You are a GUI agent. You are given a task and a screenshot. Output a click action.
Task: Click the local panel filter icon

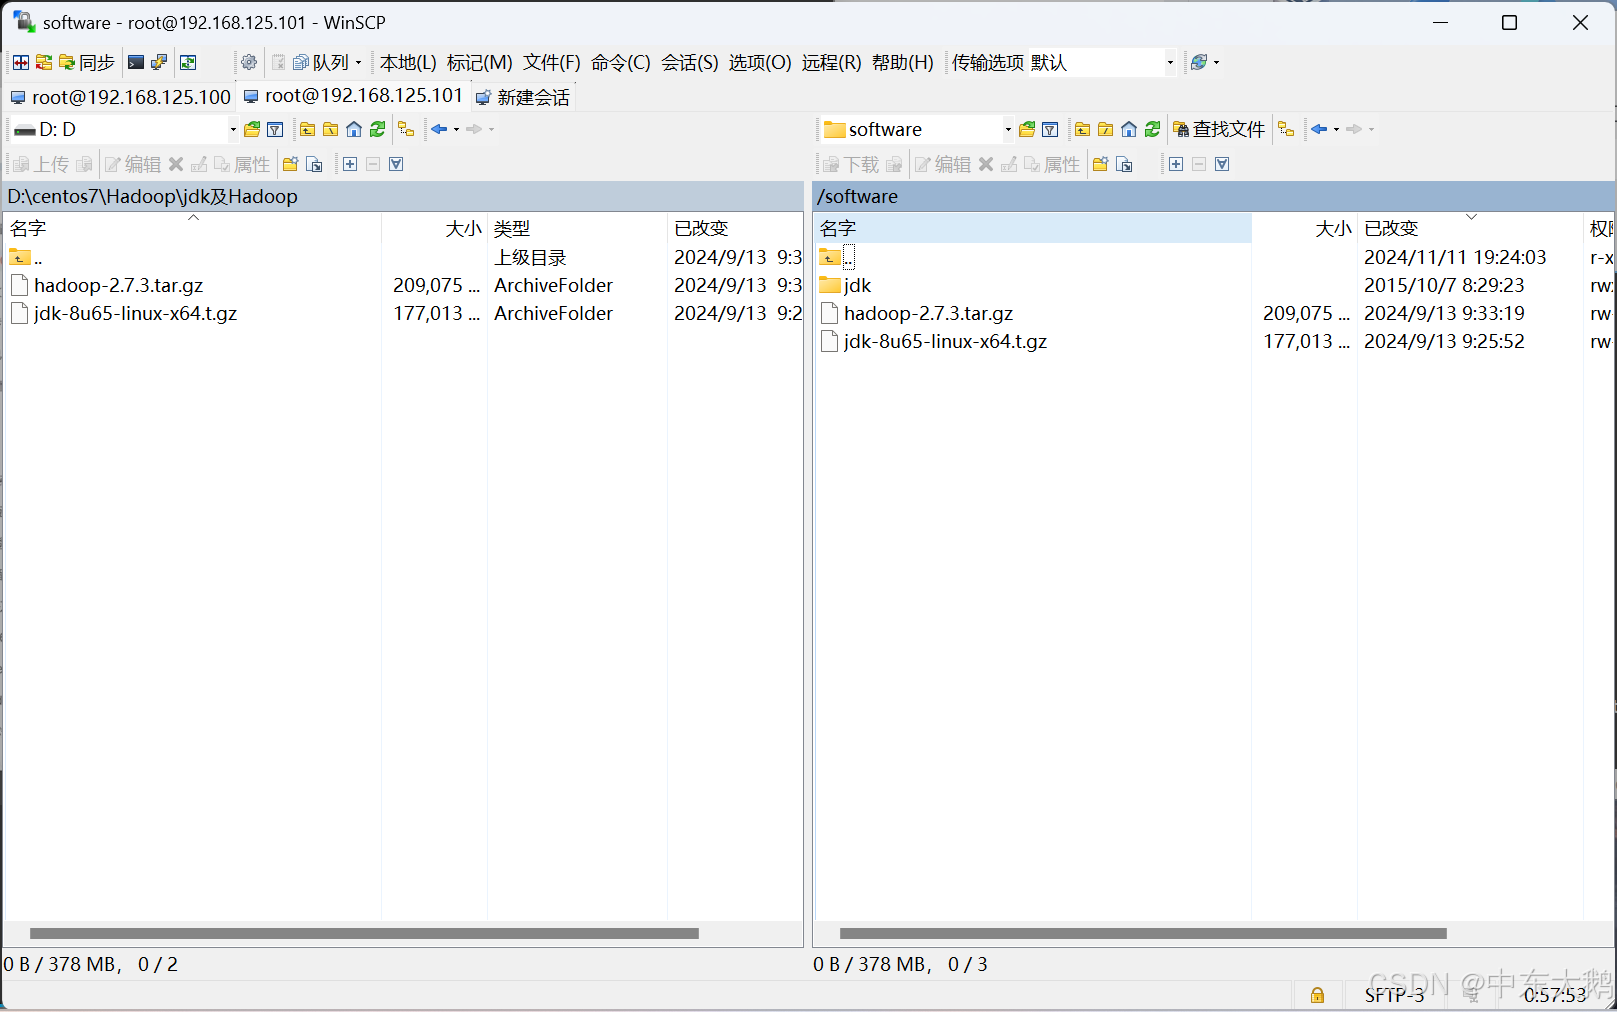(275, 129)
